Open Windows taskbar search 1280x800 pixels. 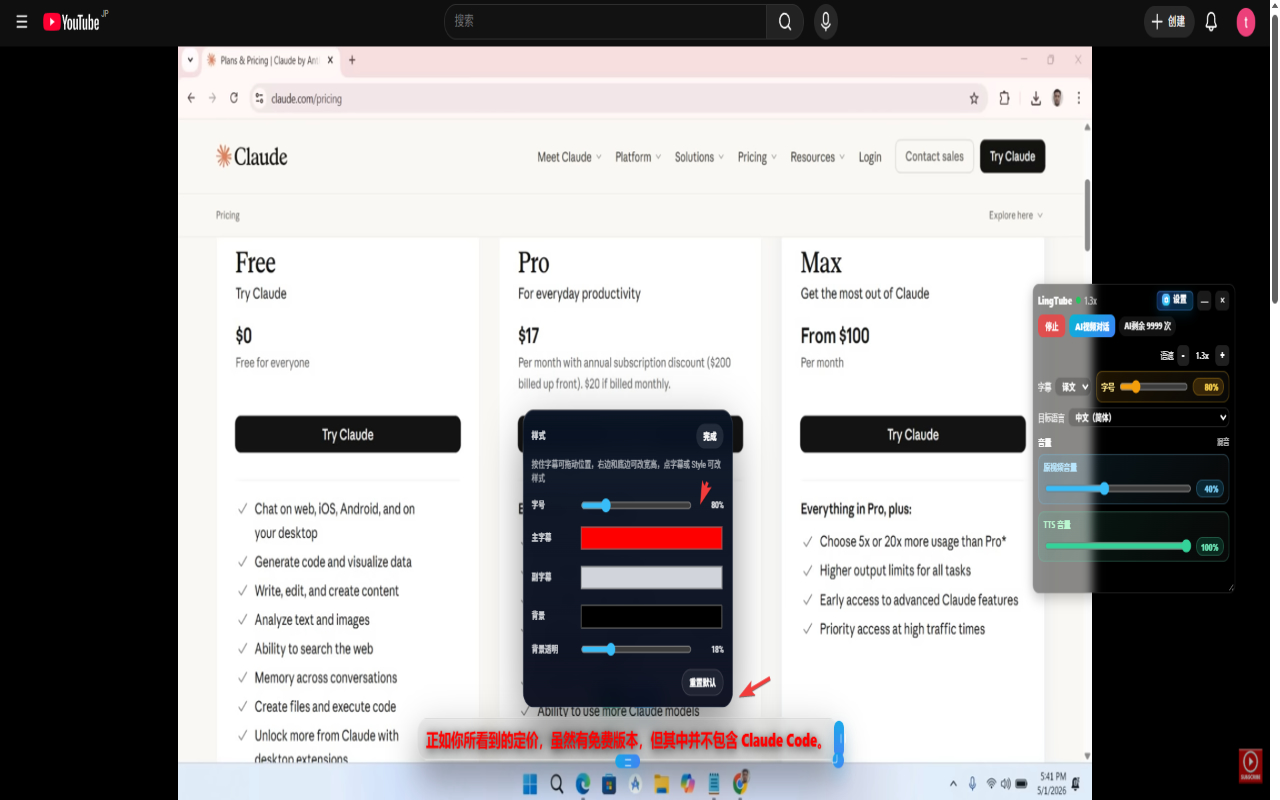pos(556,784)
